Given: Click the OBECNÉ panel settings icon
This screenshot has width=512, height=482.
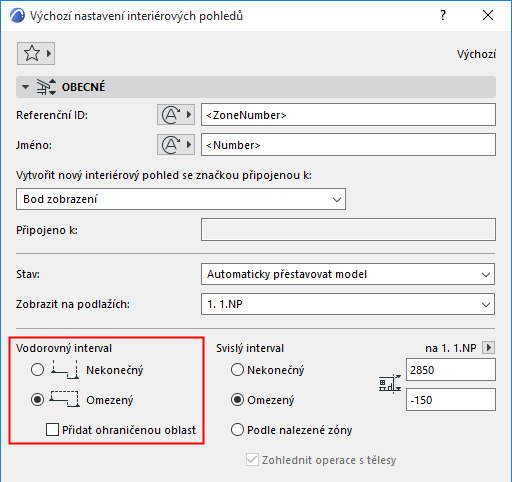Looking at the screenshot, I should pos(46,87).
